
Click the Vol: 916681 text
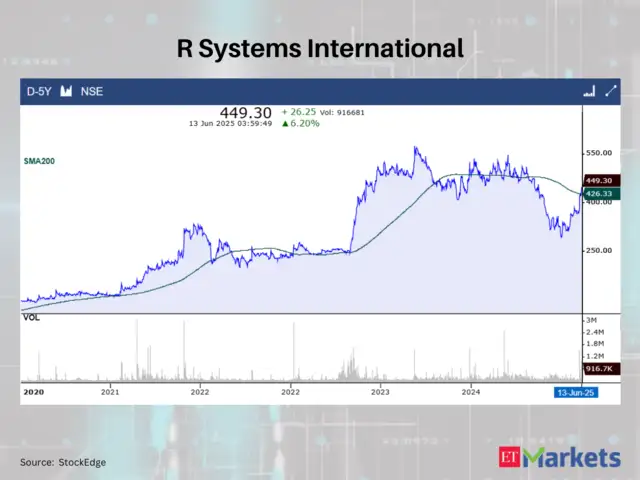click(342, 112)
